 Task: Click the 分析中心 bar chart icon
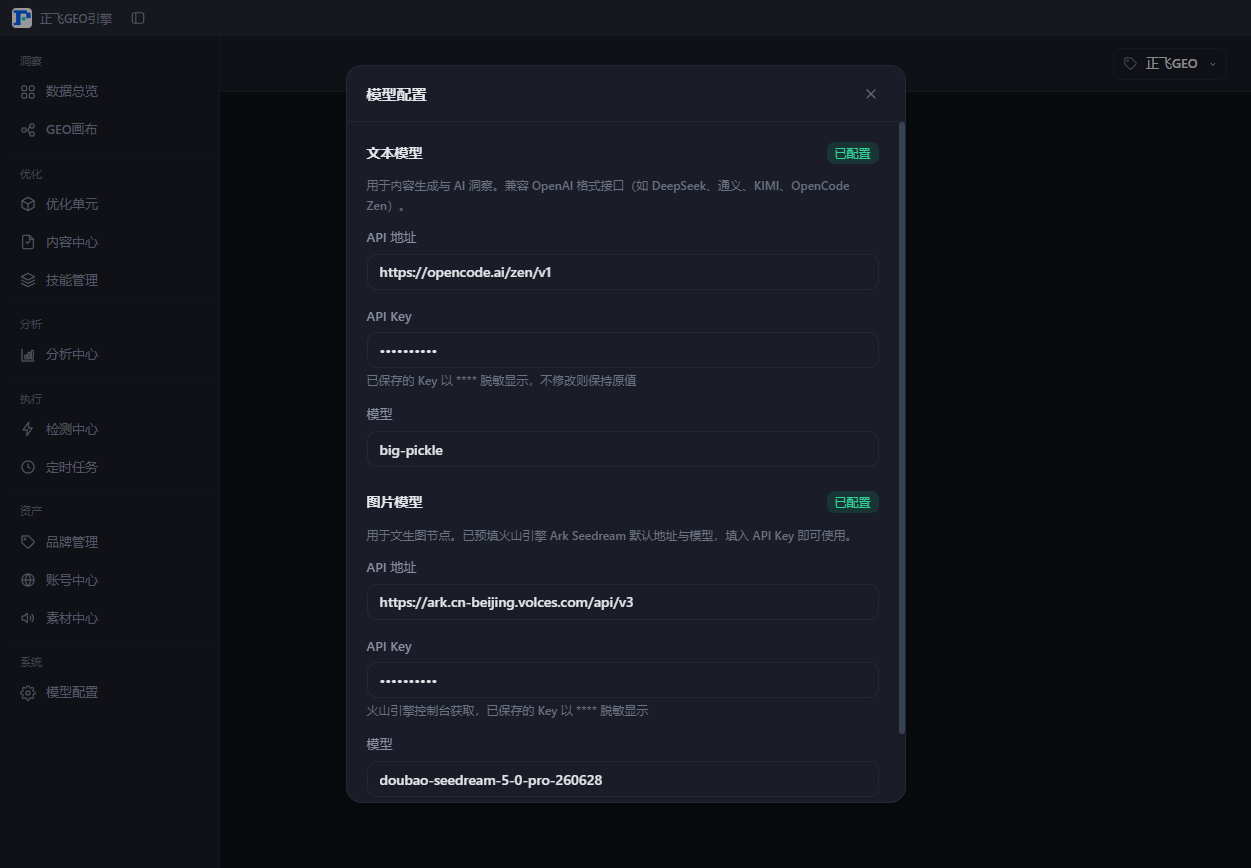click(28, 354)
